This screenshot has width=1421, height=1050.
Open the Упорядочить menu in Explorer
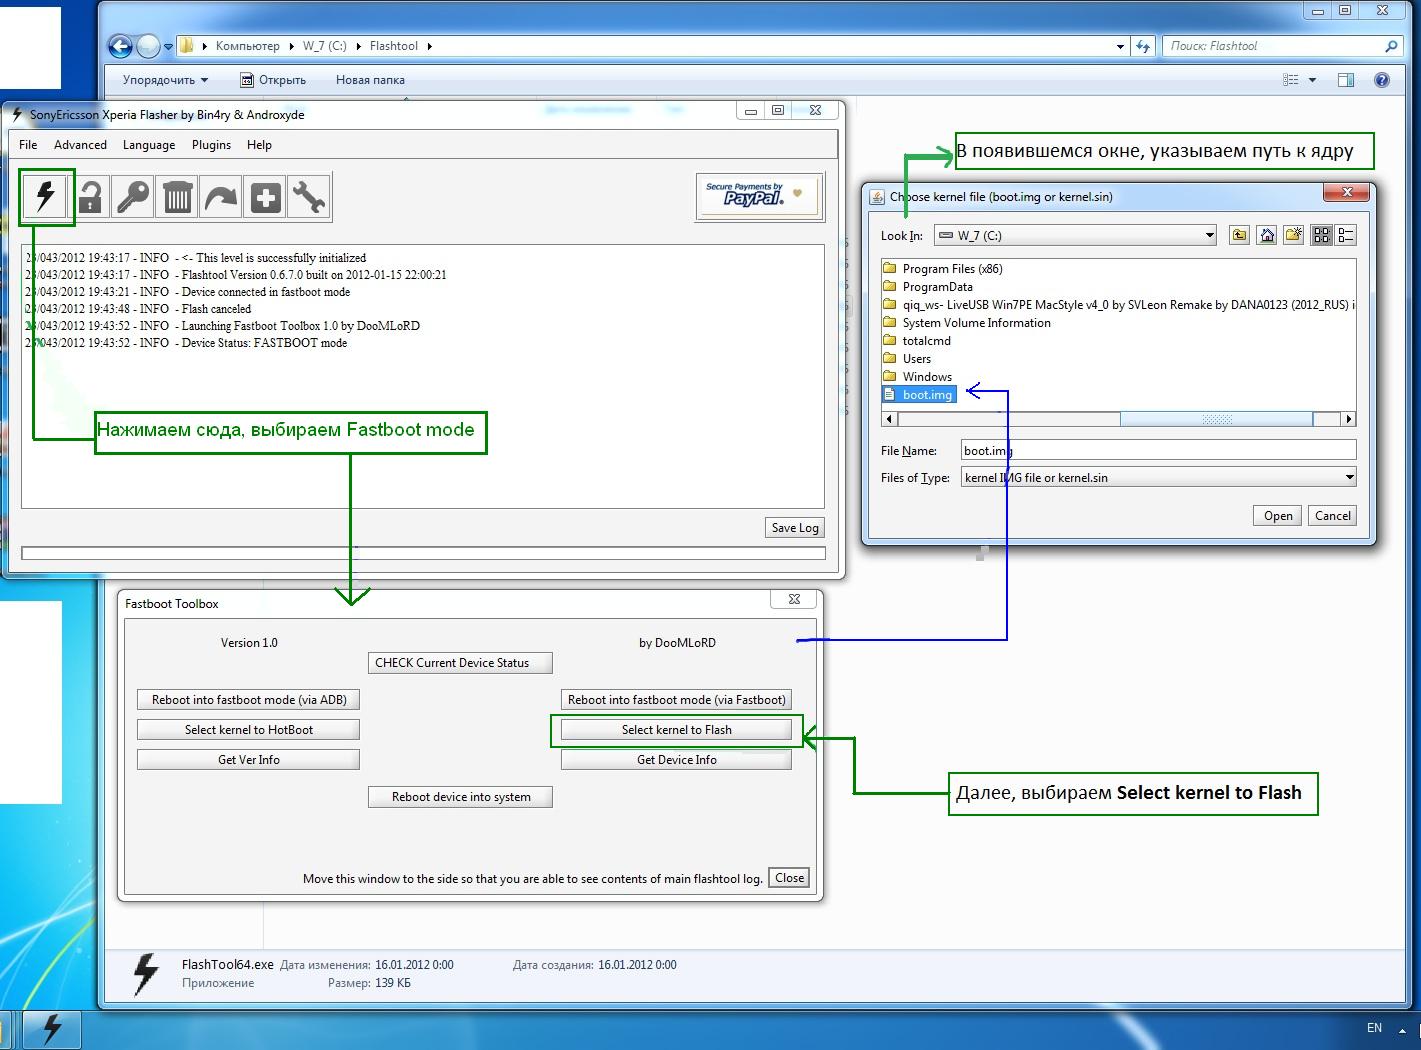point(165,80)
